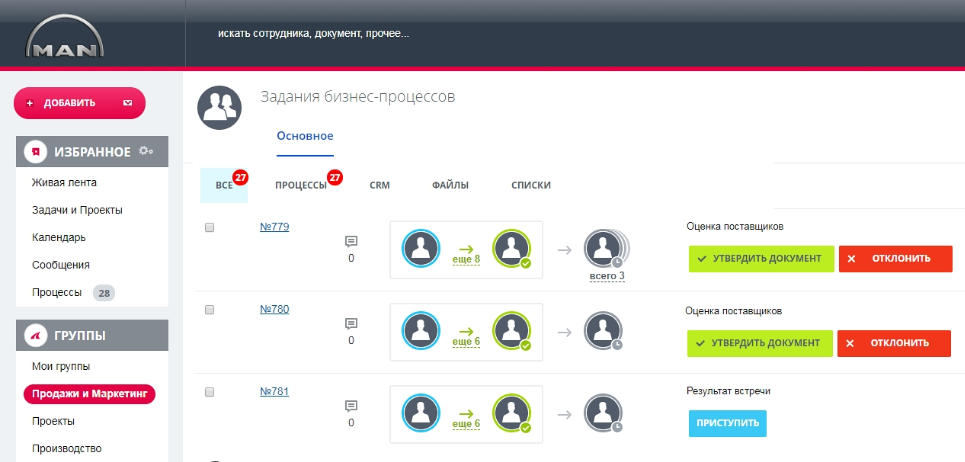Click comment icon for task №779
965x462 pixels.
coord(351,241)
